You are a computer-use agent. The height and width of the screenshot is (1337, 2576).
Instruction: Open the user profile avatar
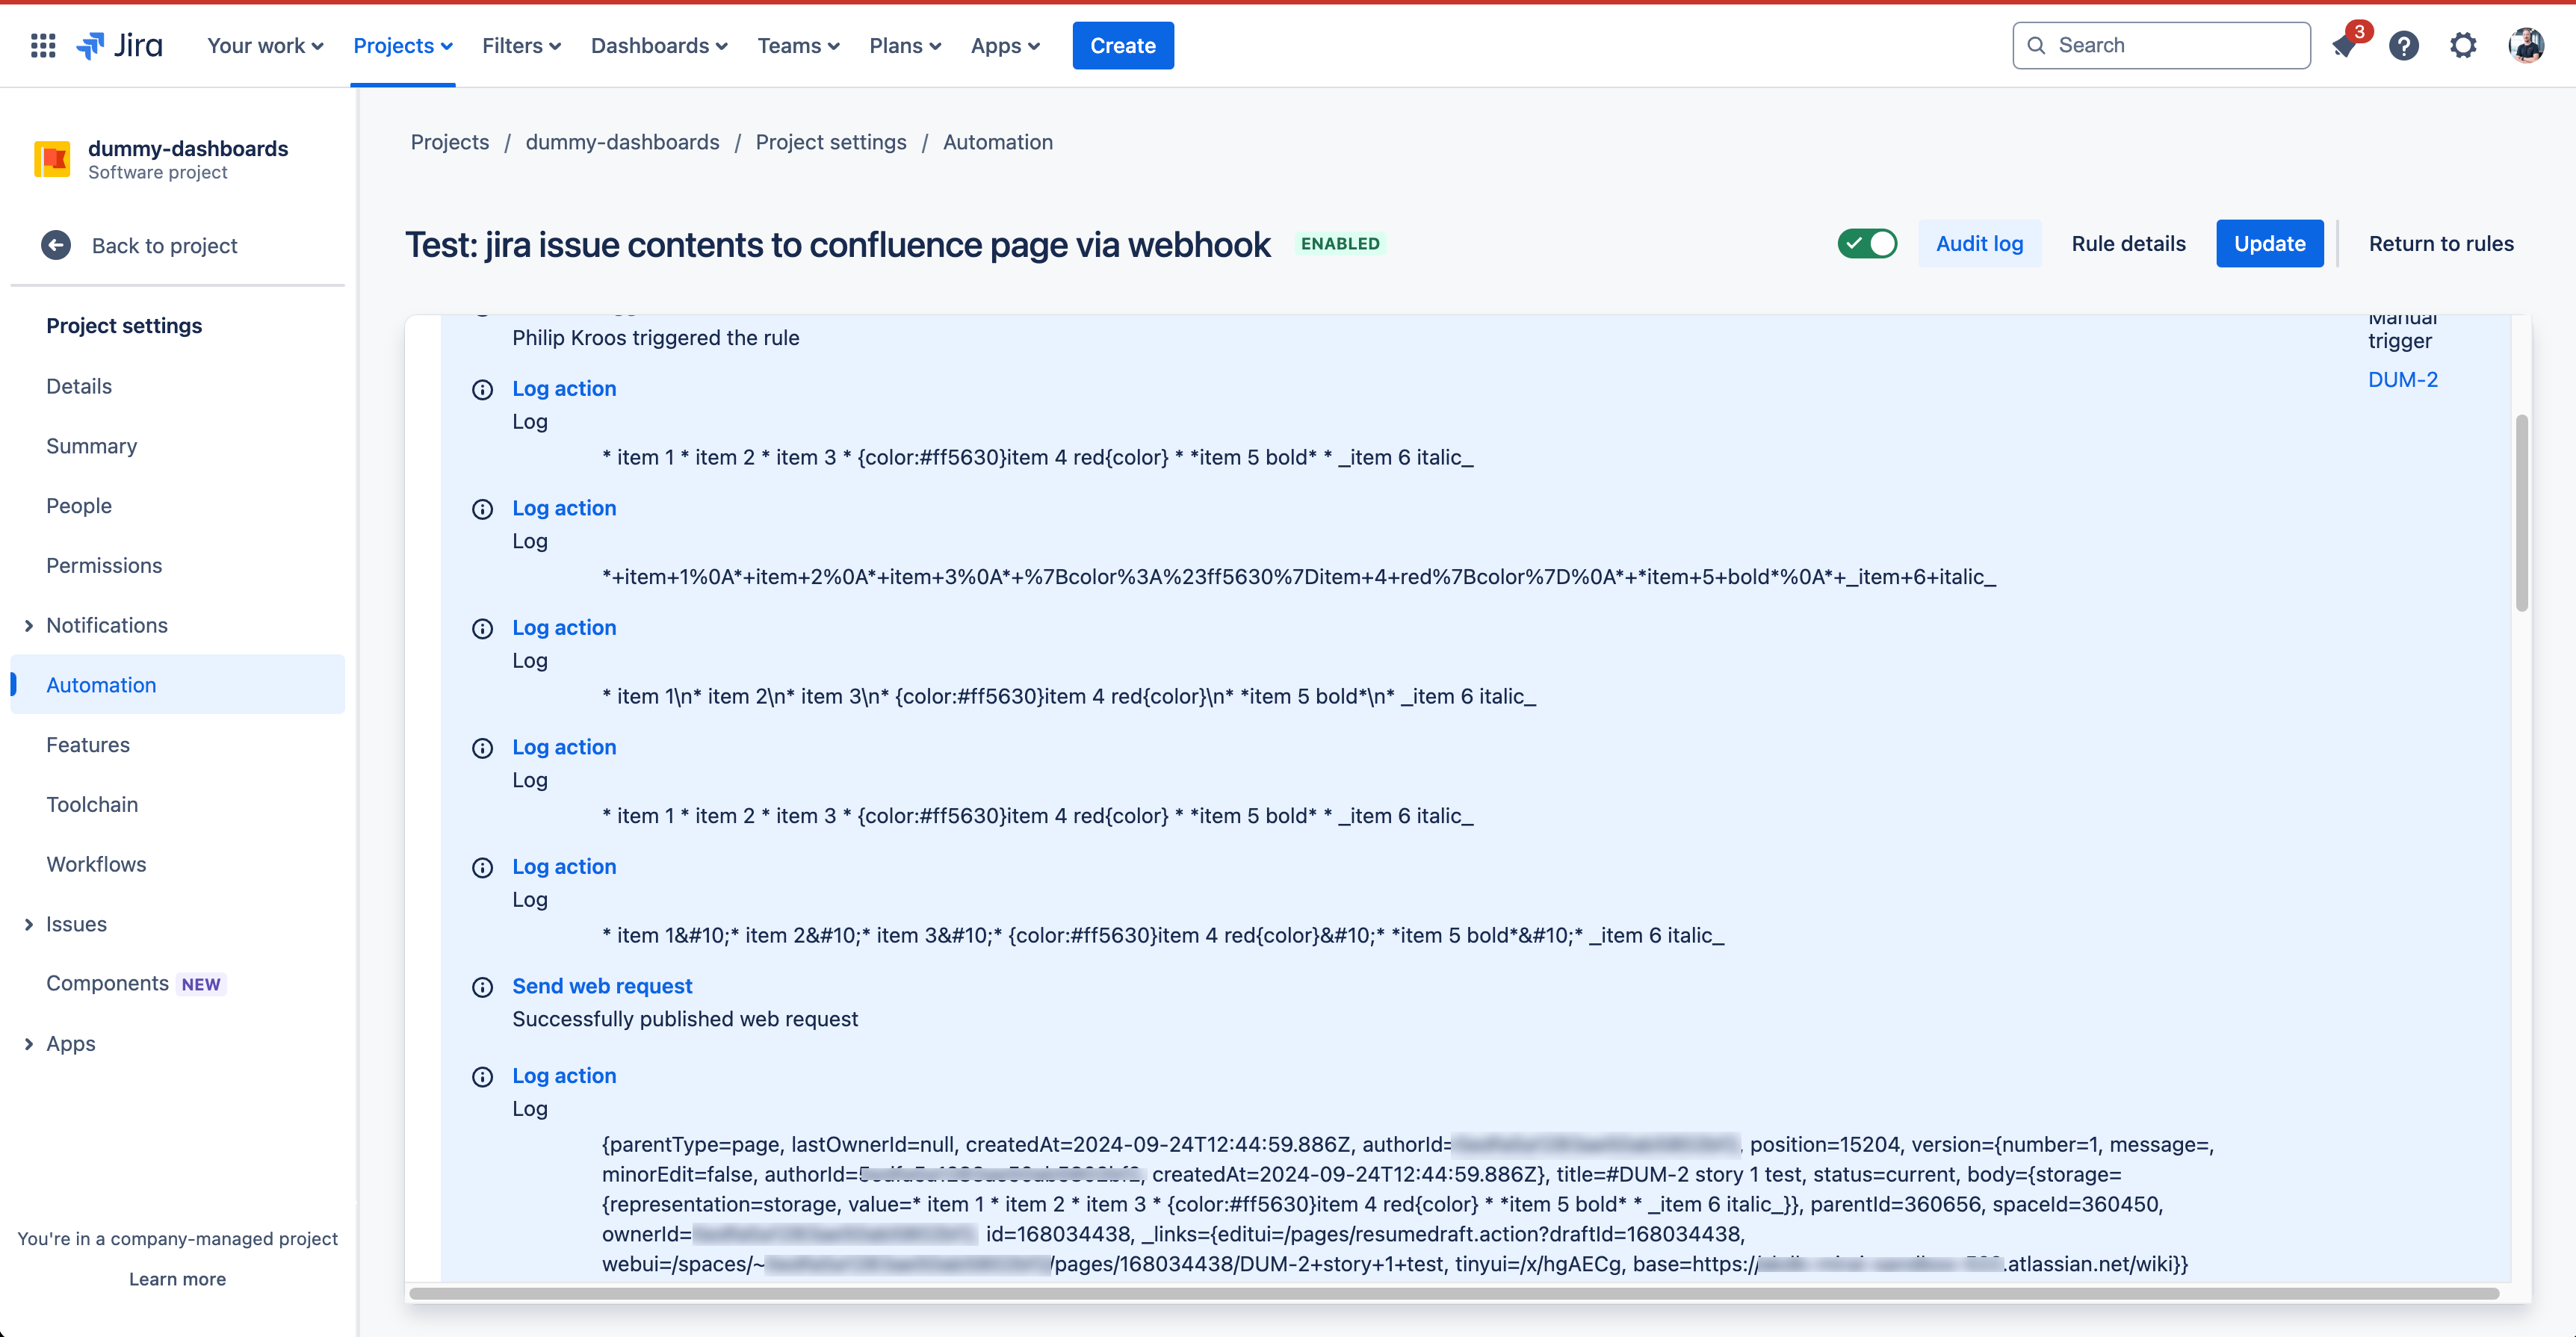click(2526, 45)
